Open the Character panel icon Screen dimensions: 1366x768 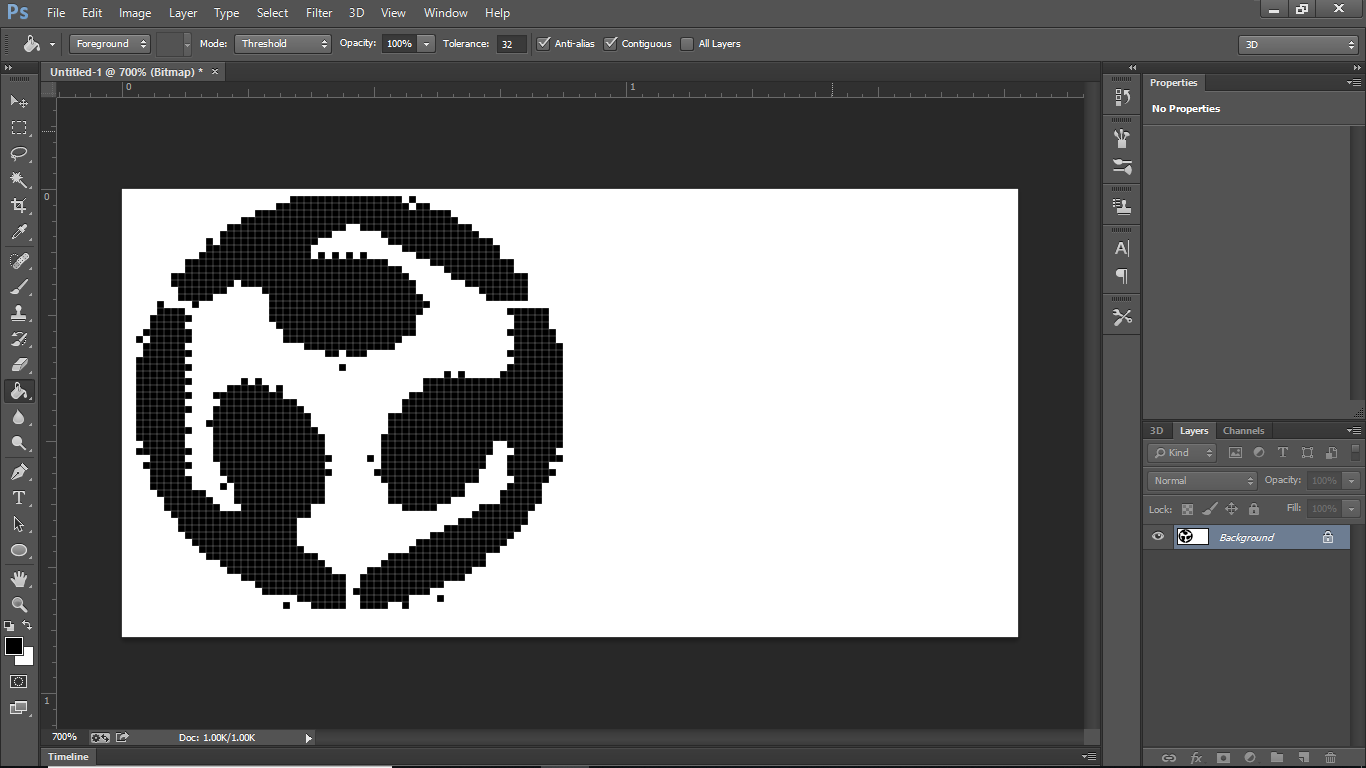click(x=1122, y=248)
